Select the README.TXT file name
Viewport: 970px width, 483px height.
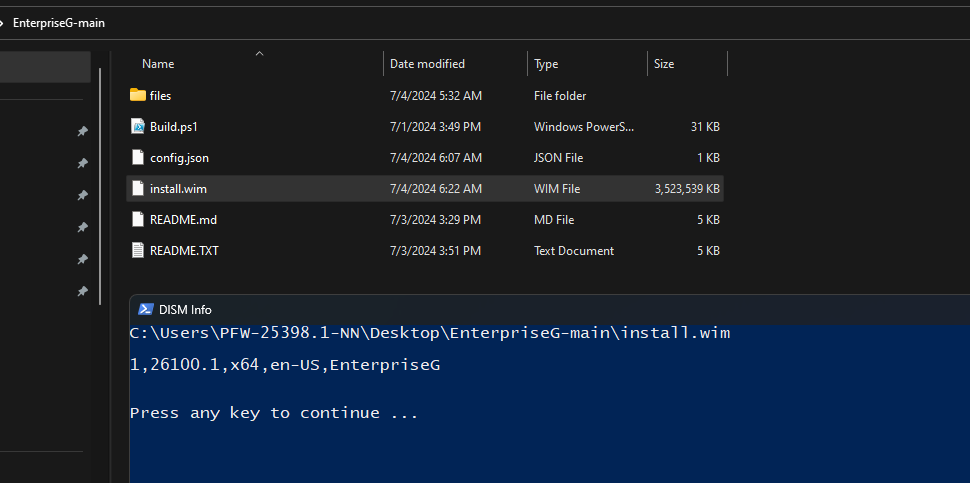pyautogui.click(x=184, y=251)
